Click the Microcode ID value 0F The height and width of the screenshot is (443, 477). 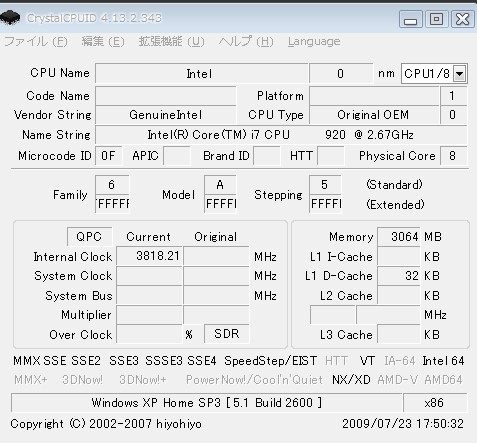coord(109,156)
